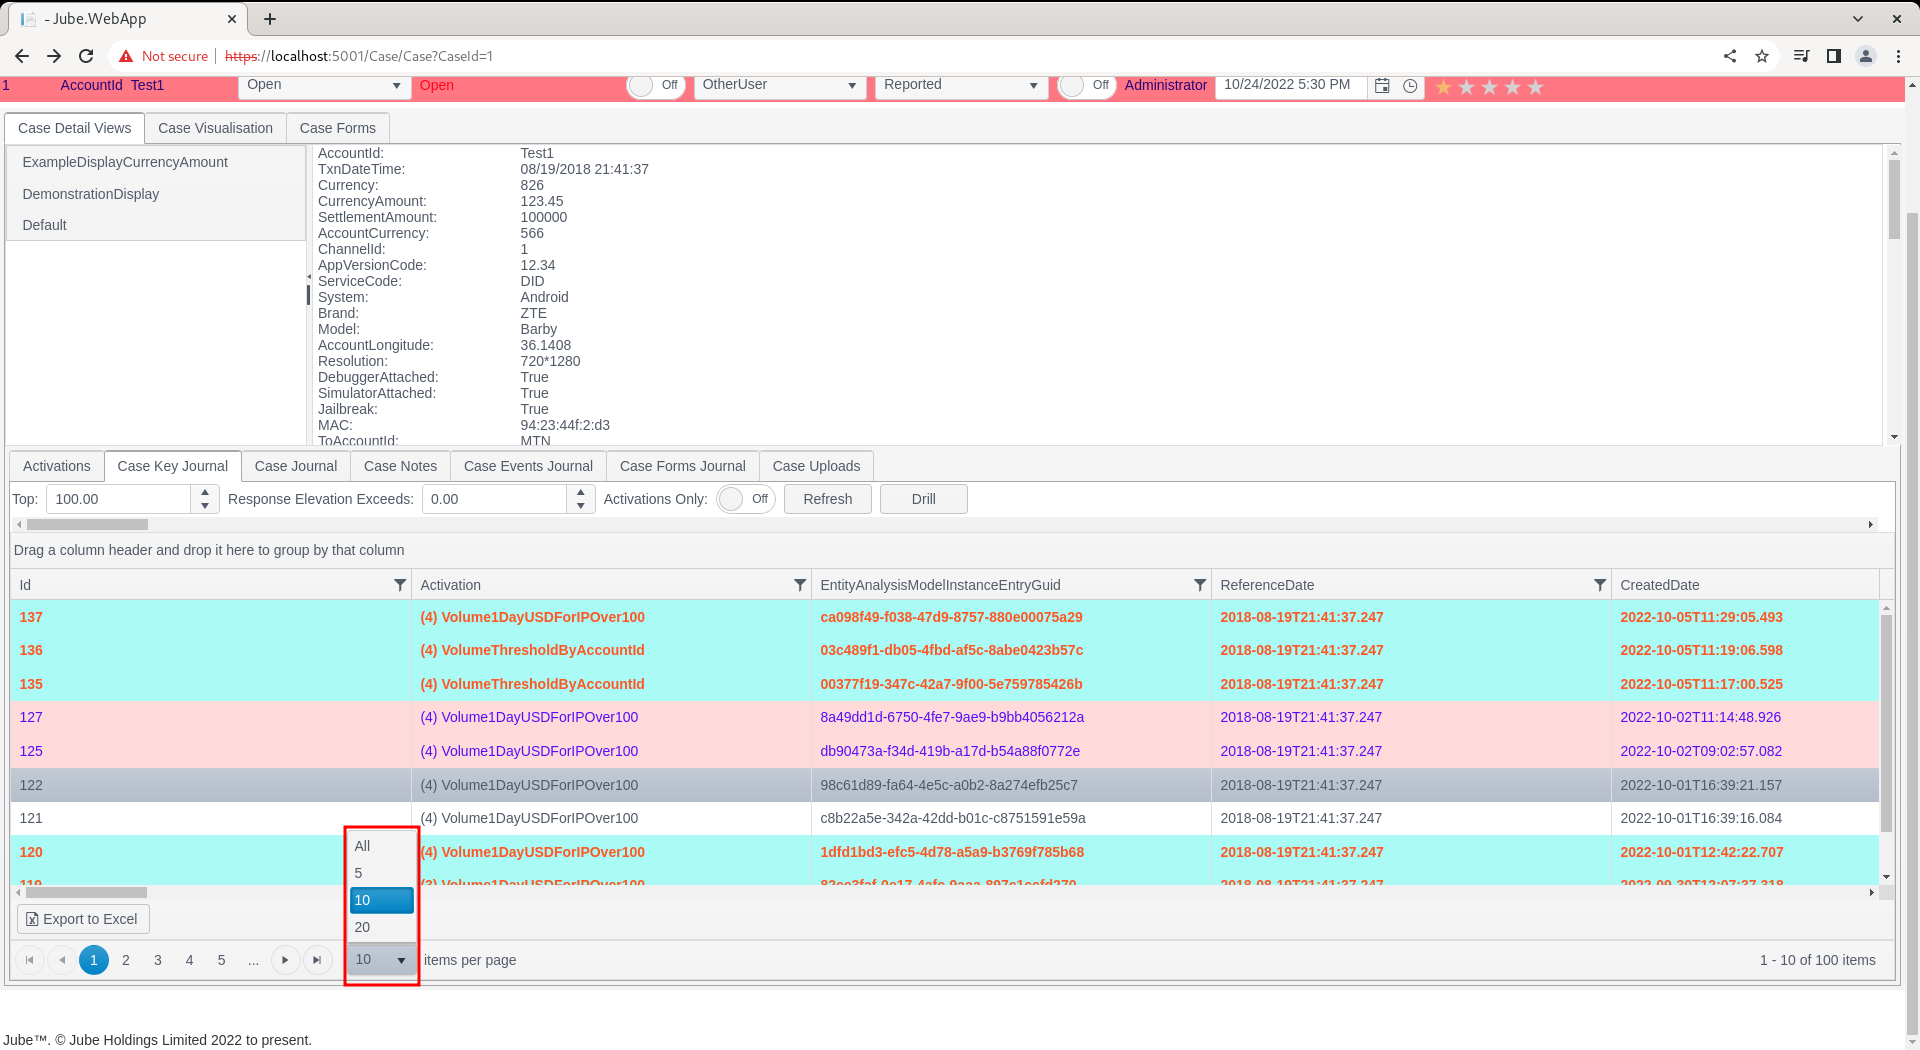The image size is (1920, 1050).
Task: Decrease the Top value
Action: point(204,506)
